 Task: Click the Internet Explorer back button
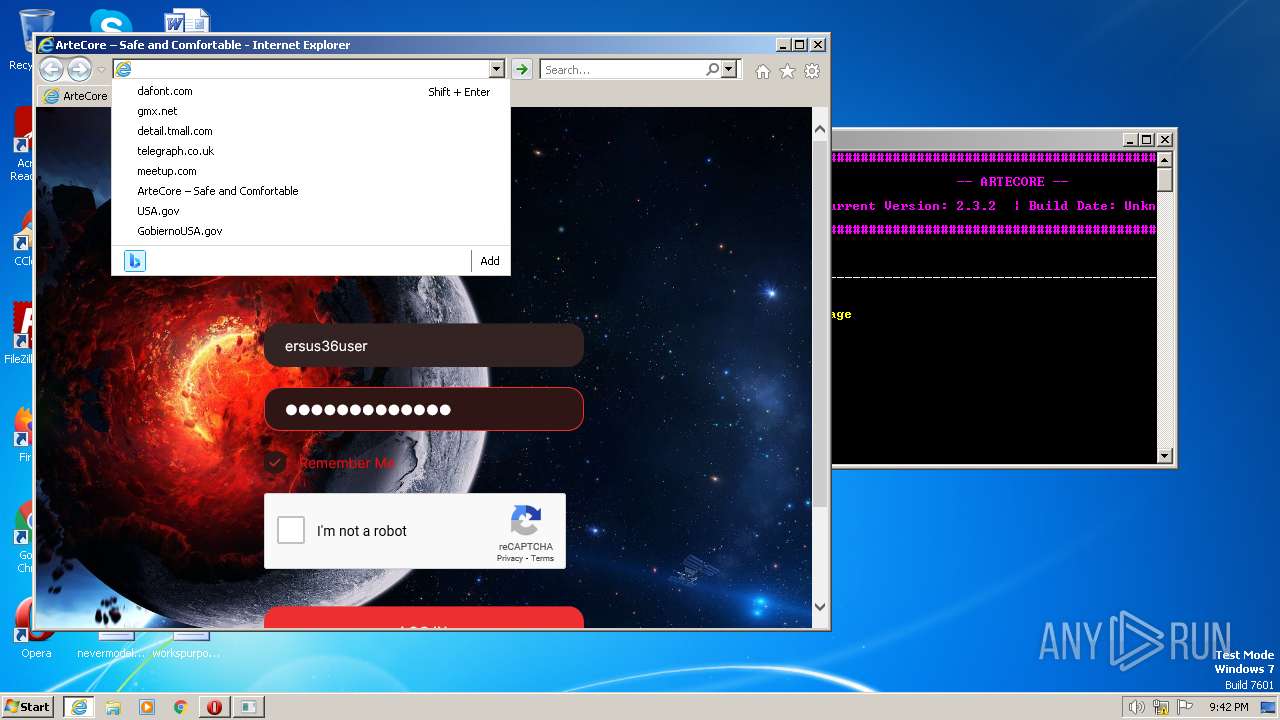coord(51,69)
